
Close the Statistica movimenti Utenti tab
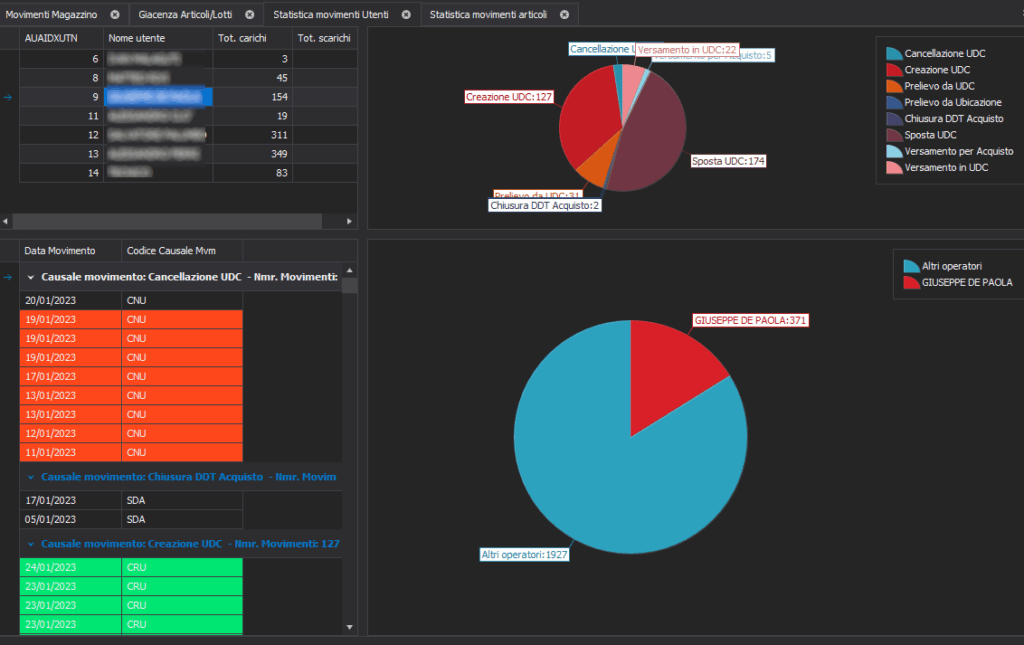pos(406,15)
